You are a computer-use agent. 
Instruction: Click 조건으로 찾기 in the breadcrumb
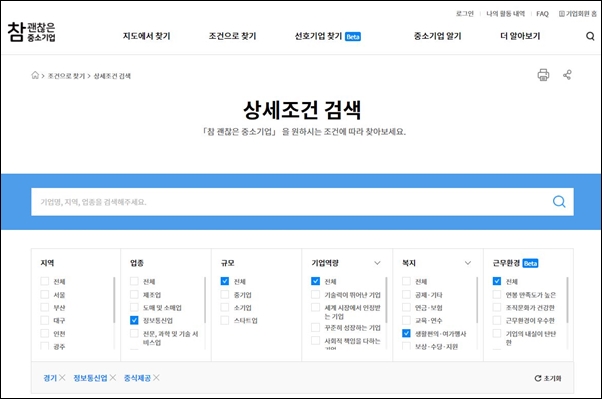[66, 76]
